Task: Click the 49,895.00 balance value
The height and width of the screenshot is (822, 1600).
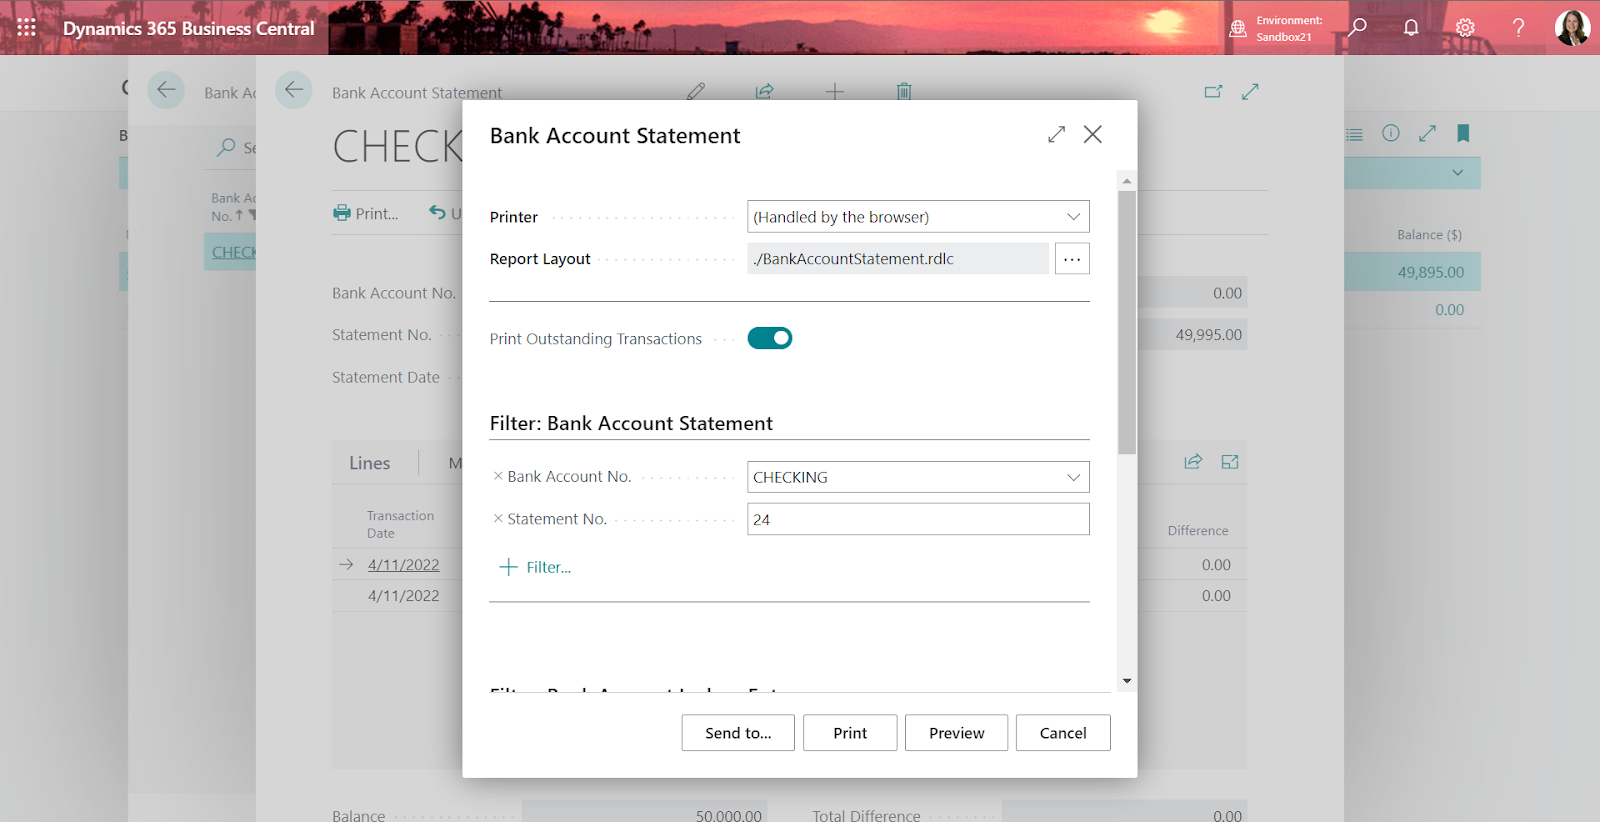Action: click(x=1431, y=272)
